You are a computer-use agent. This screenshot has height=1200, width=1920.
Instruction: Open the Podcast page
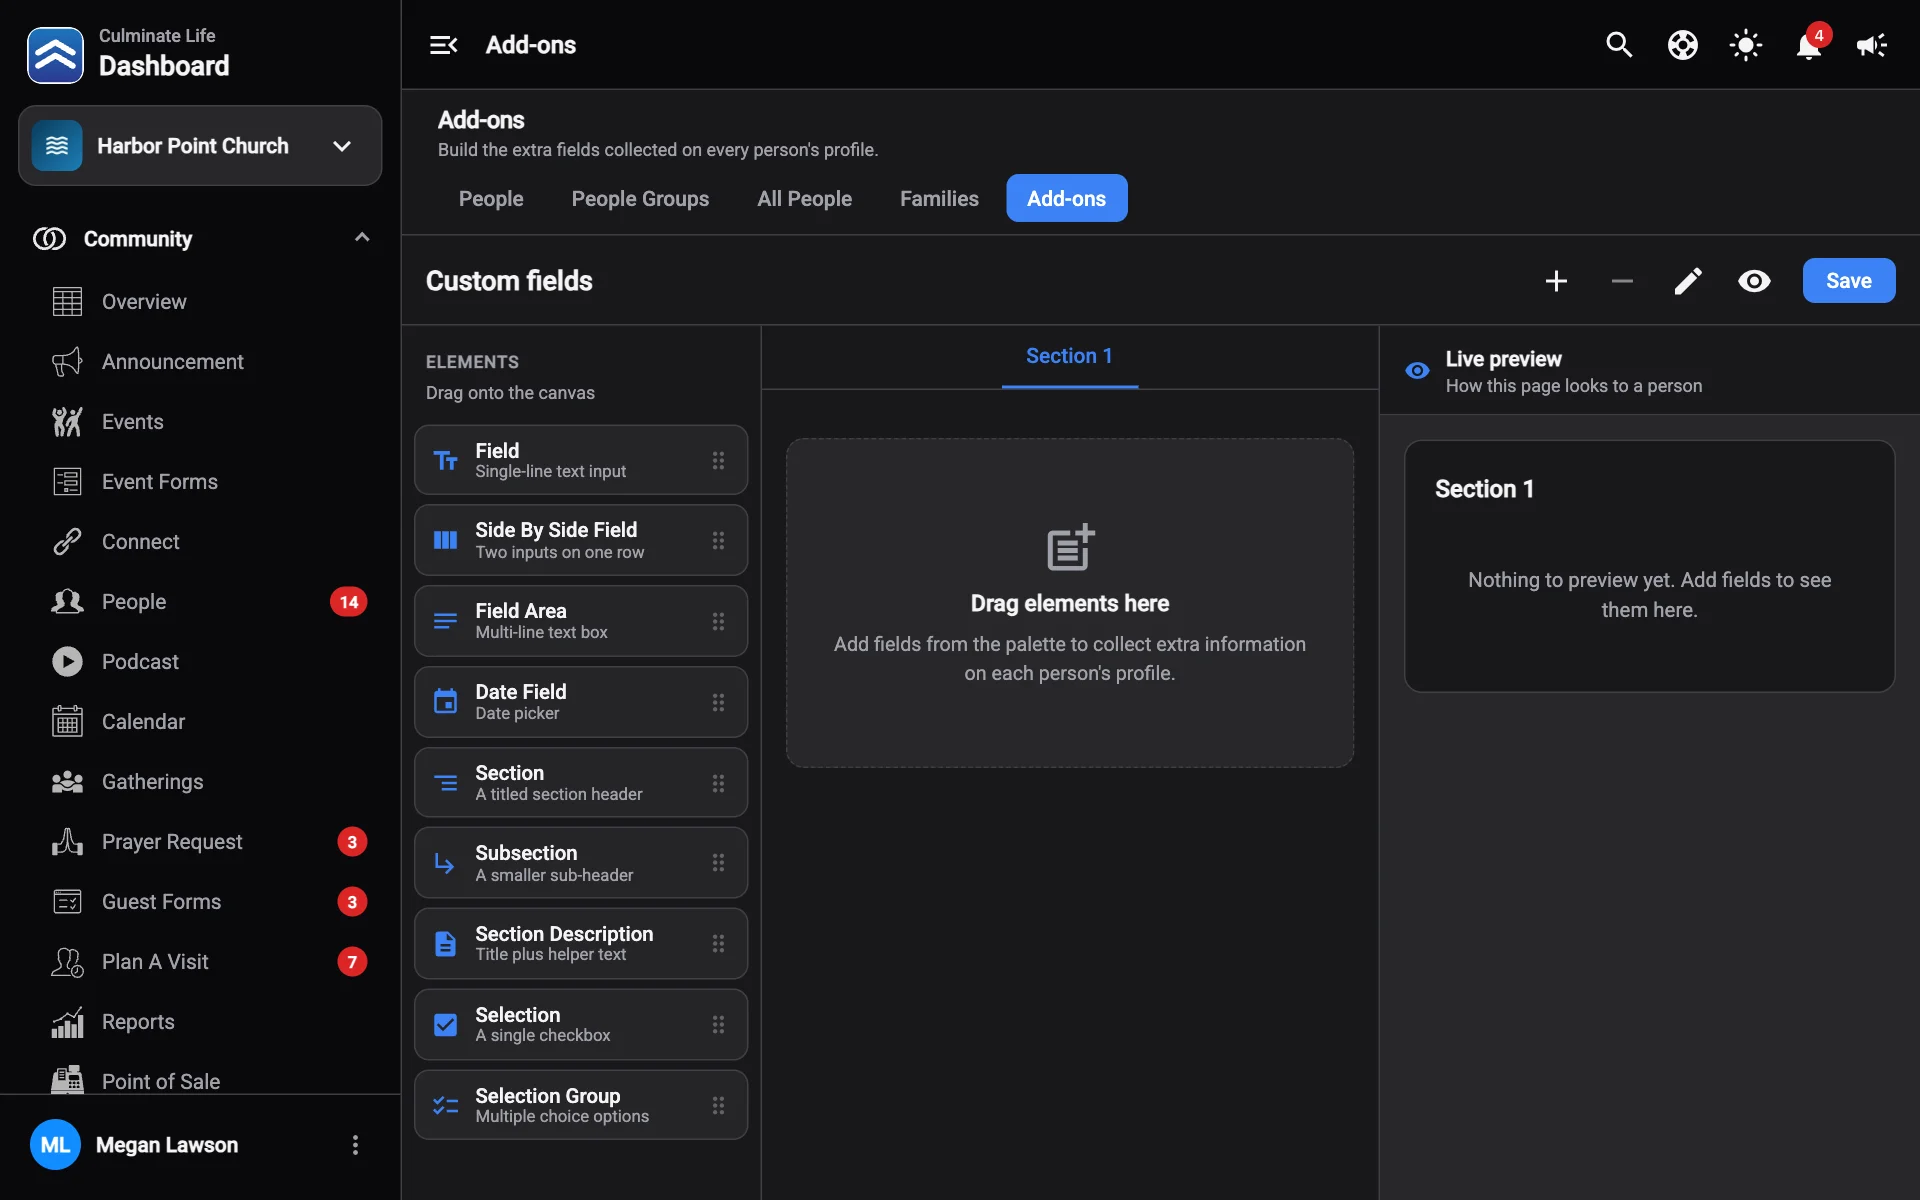point(200,662)
